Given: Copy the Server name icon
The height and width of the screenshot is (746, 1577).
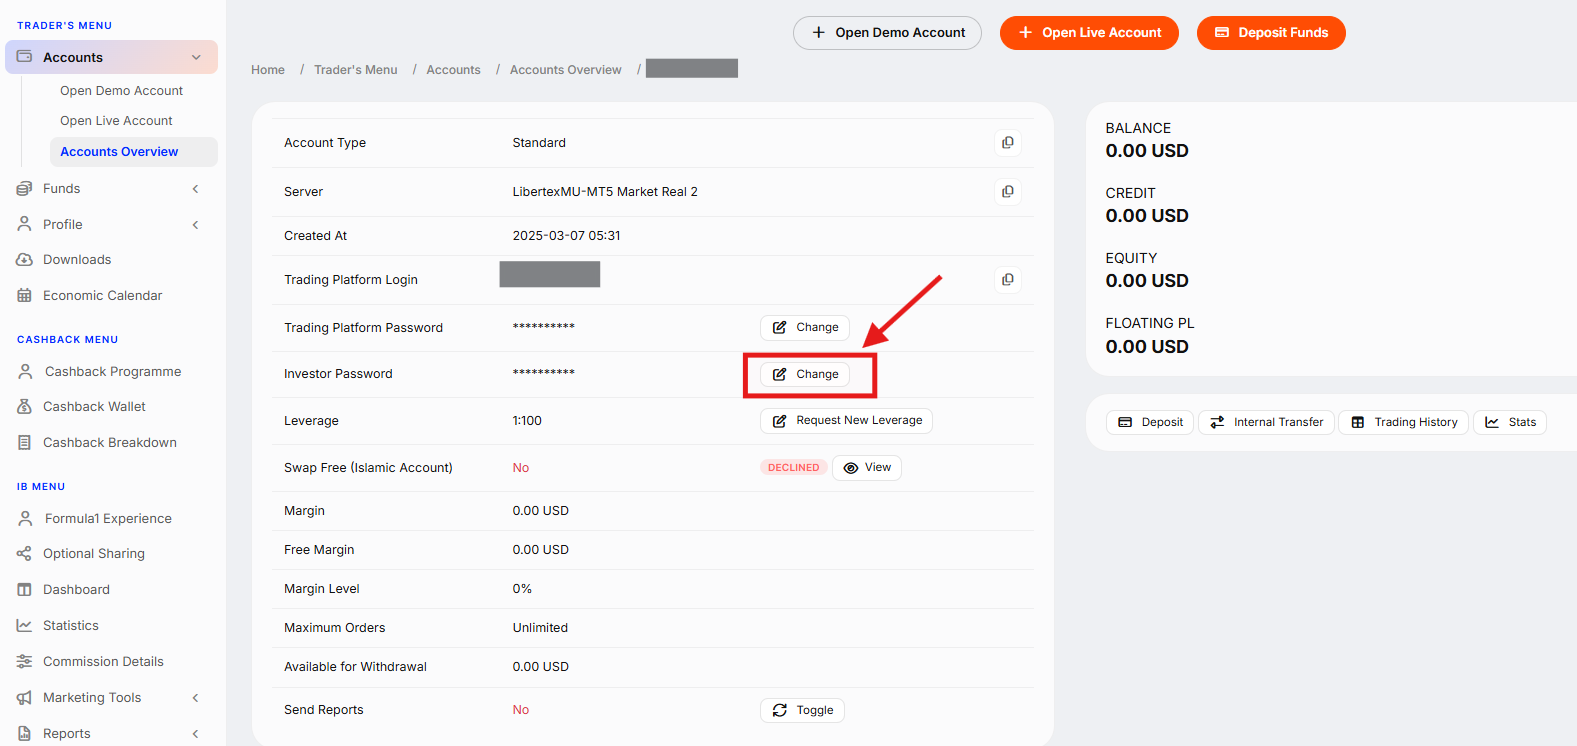Looking at the screenshot, I should click(1008, 191).
